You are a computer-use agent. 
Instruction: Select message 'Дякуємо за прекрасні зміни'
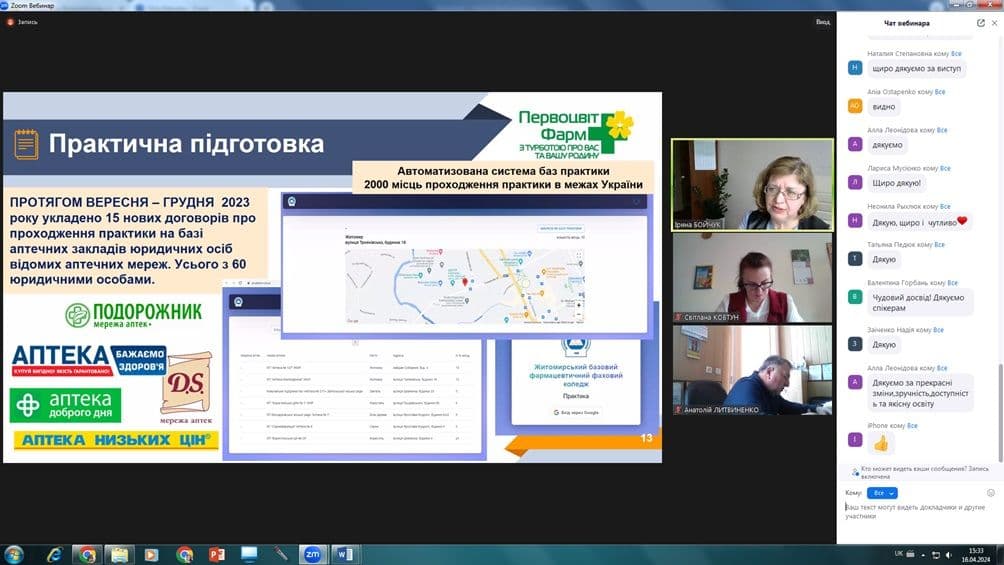[x=920, y=393]
